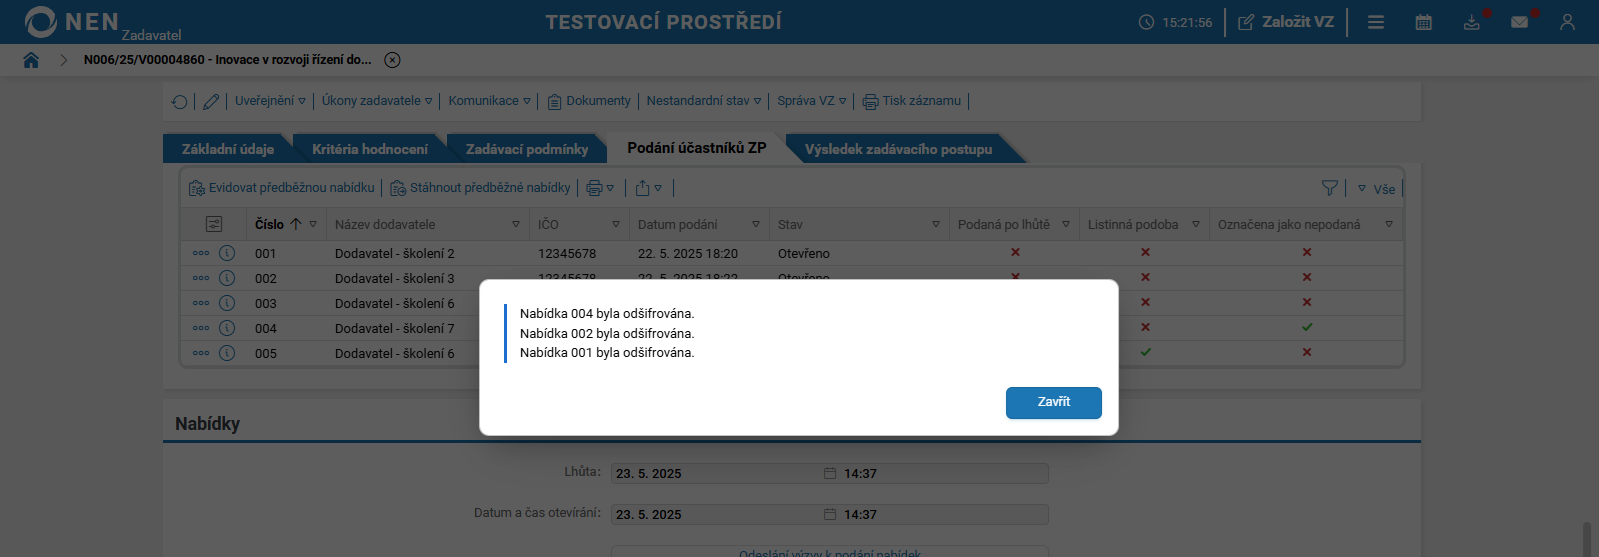
Task: Open Název dodavatele column filter arrow
Action: tap(516, 225)
